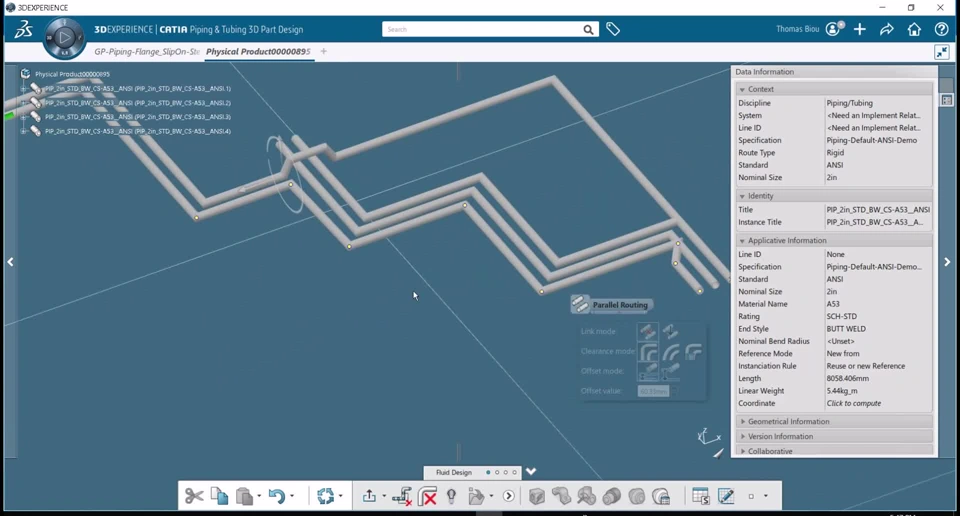The image size is (960, 516).
Task: Click the spreadsheet table icon
Action: pos(700,496)
